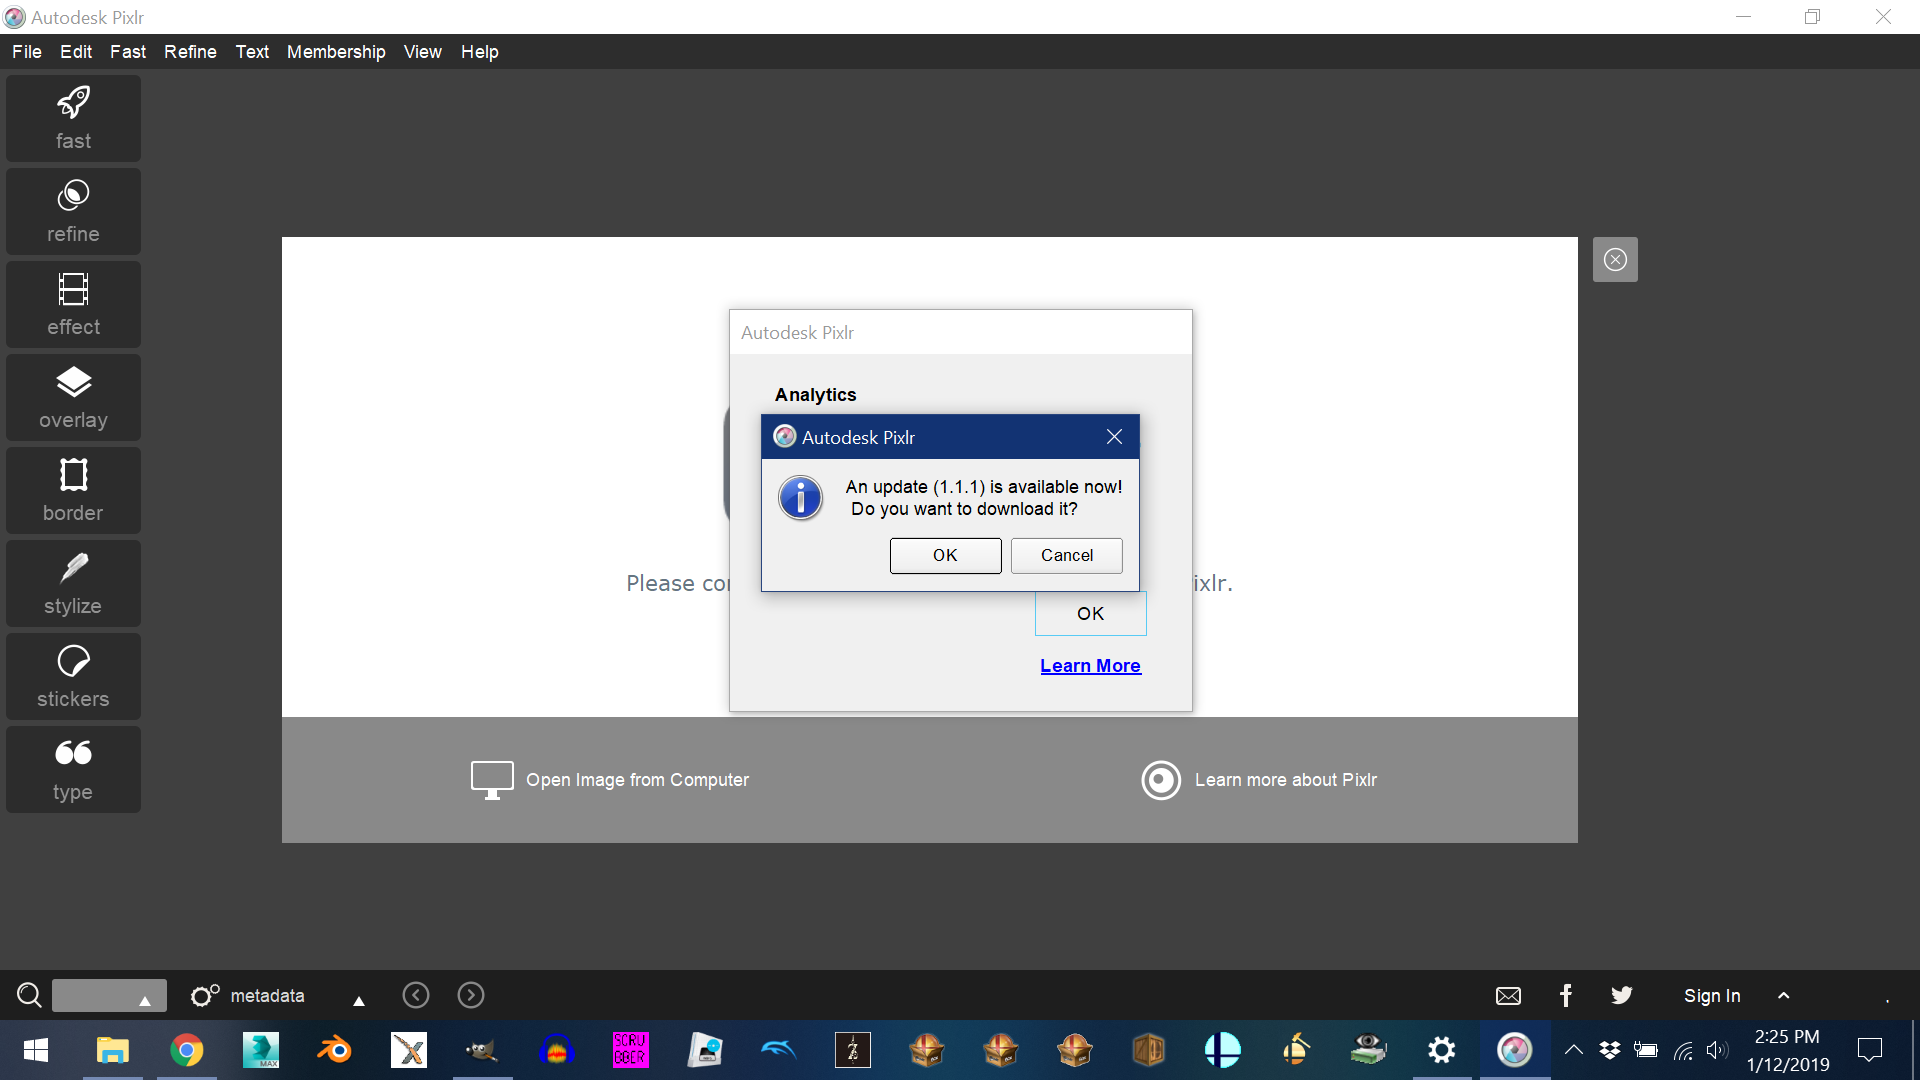Follow the Learn More link

(x=1090, y=666)
